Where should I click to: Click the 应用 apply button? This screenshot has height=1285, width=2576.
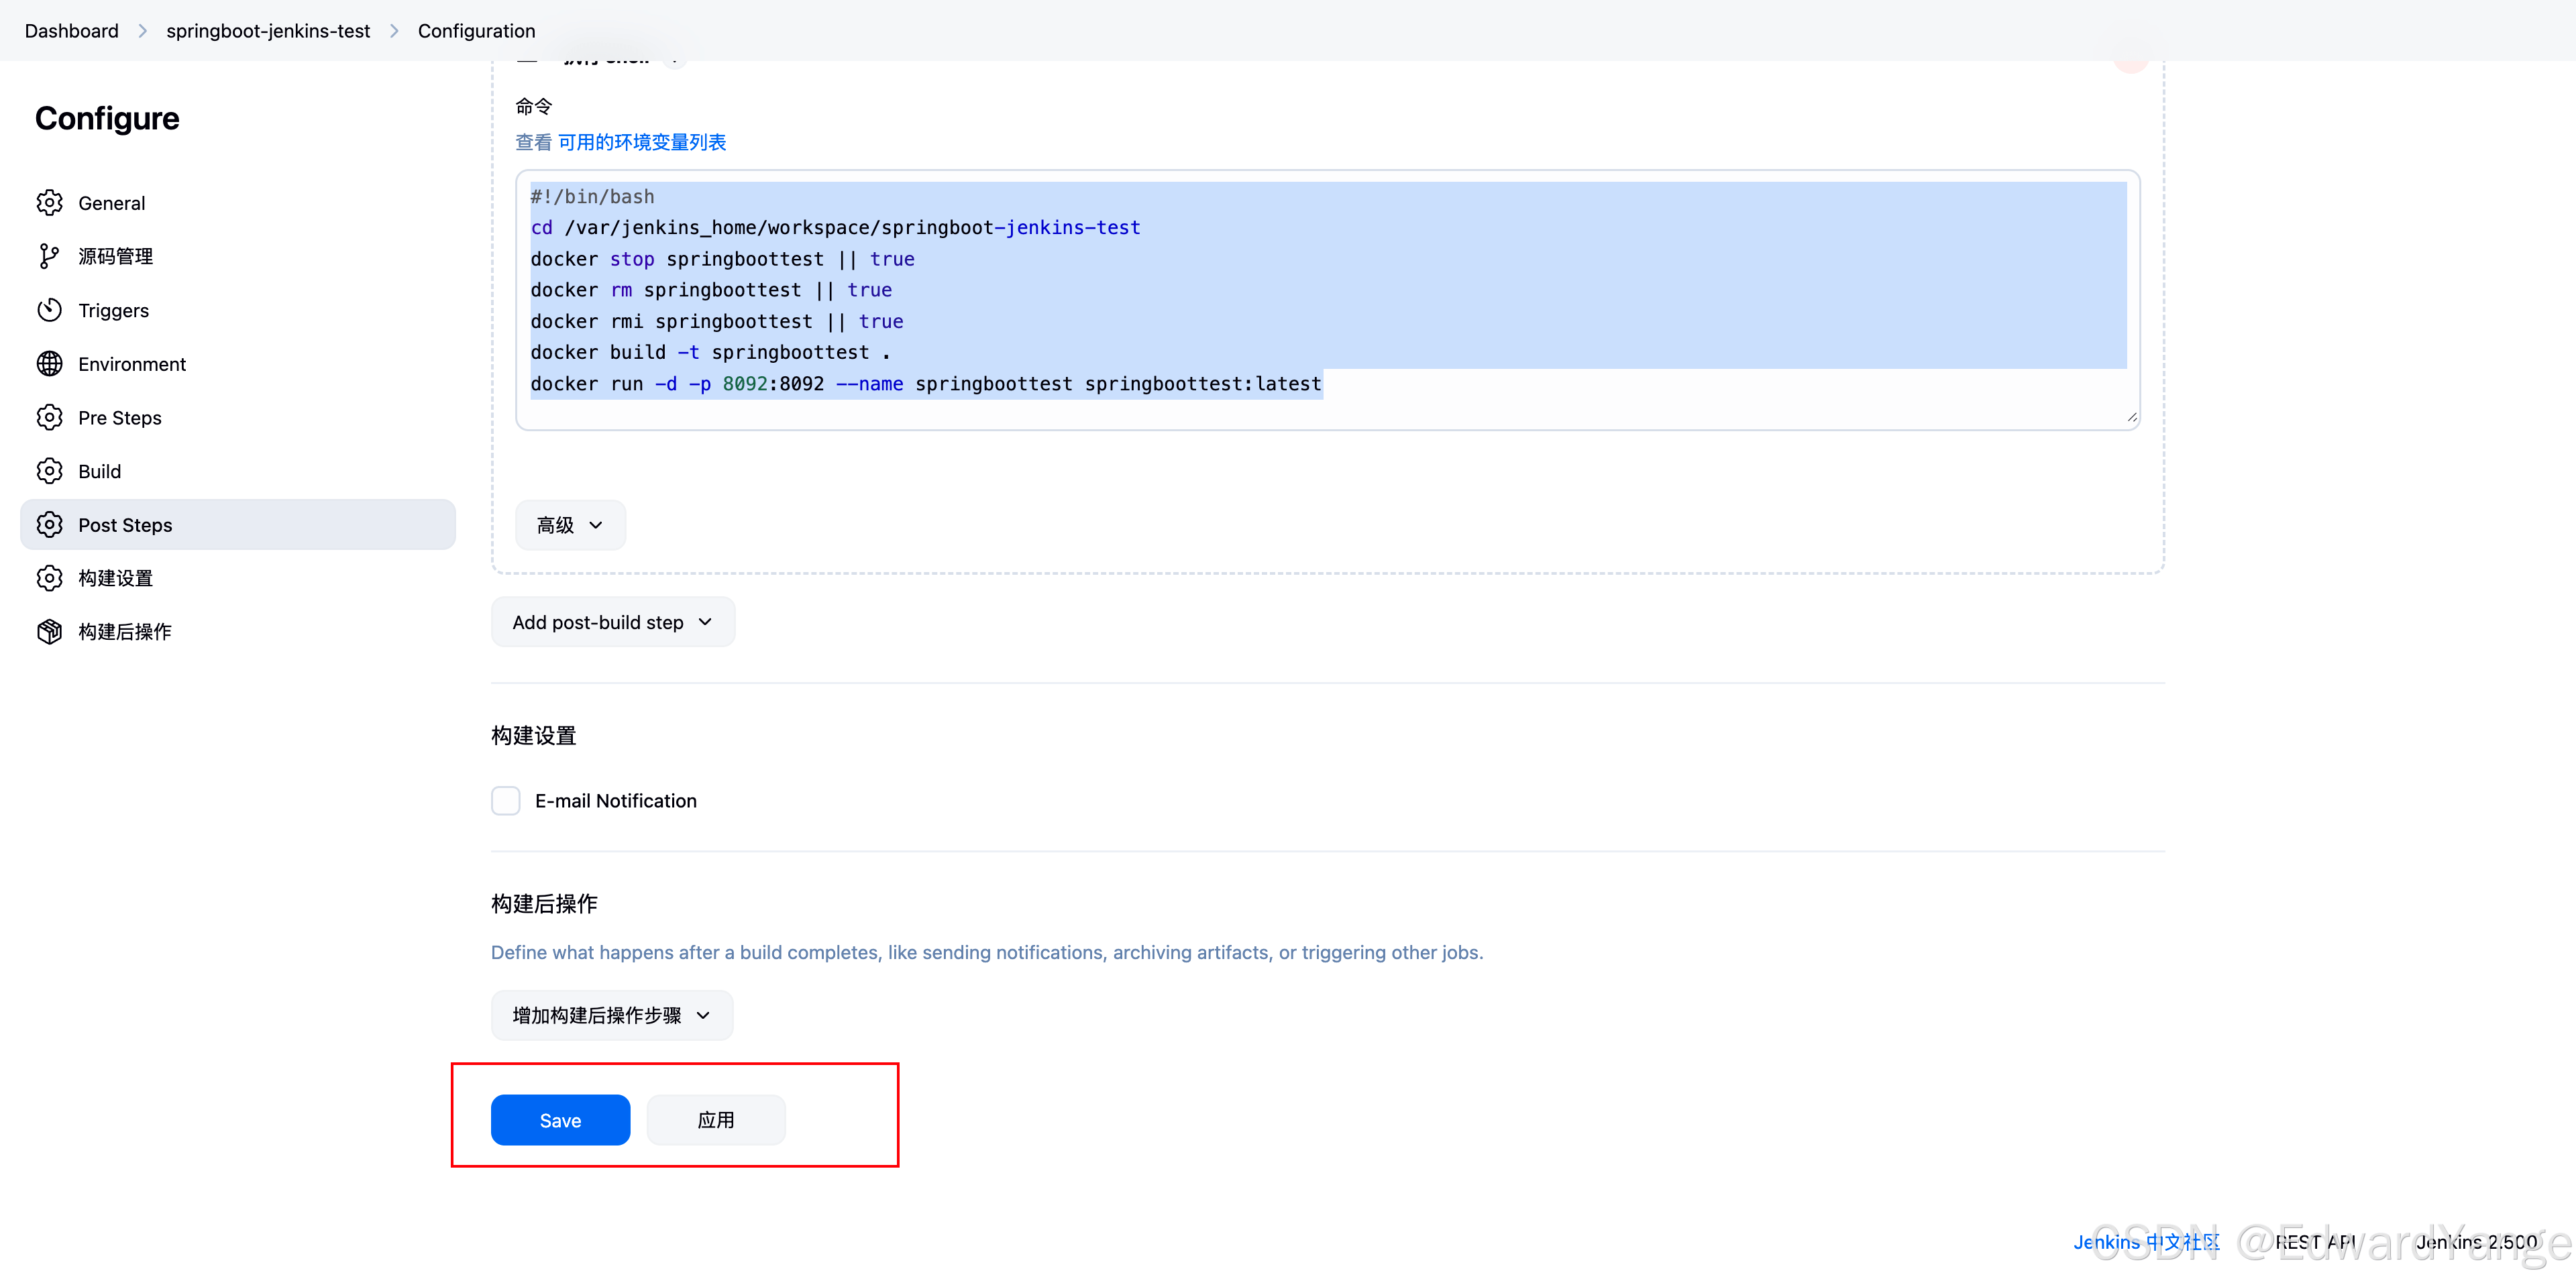(716, 1120)
